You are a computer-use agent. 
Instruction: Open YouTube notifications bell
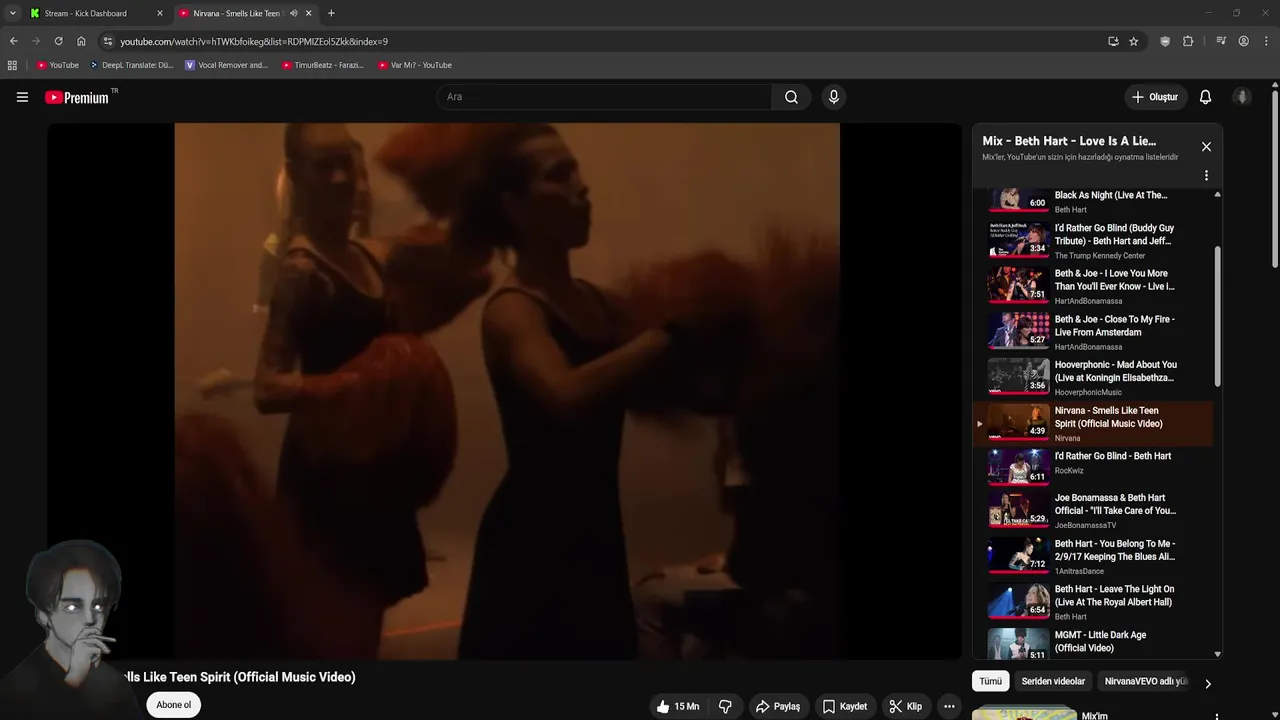click(x=1205, y=97)
